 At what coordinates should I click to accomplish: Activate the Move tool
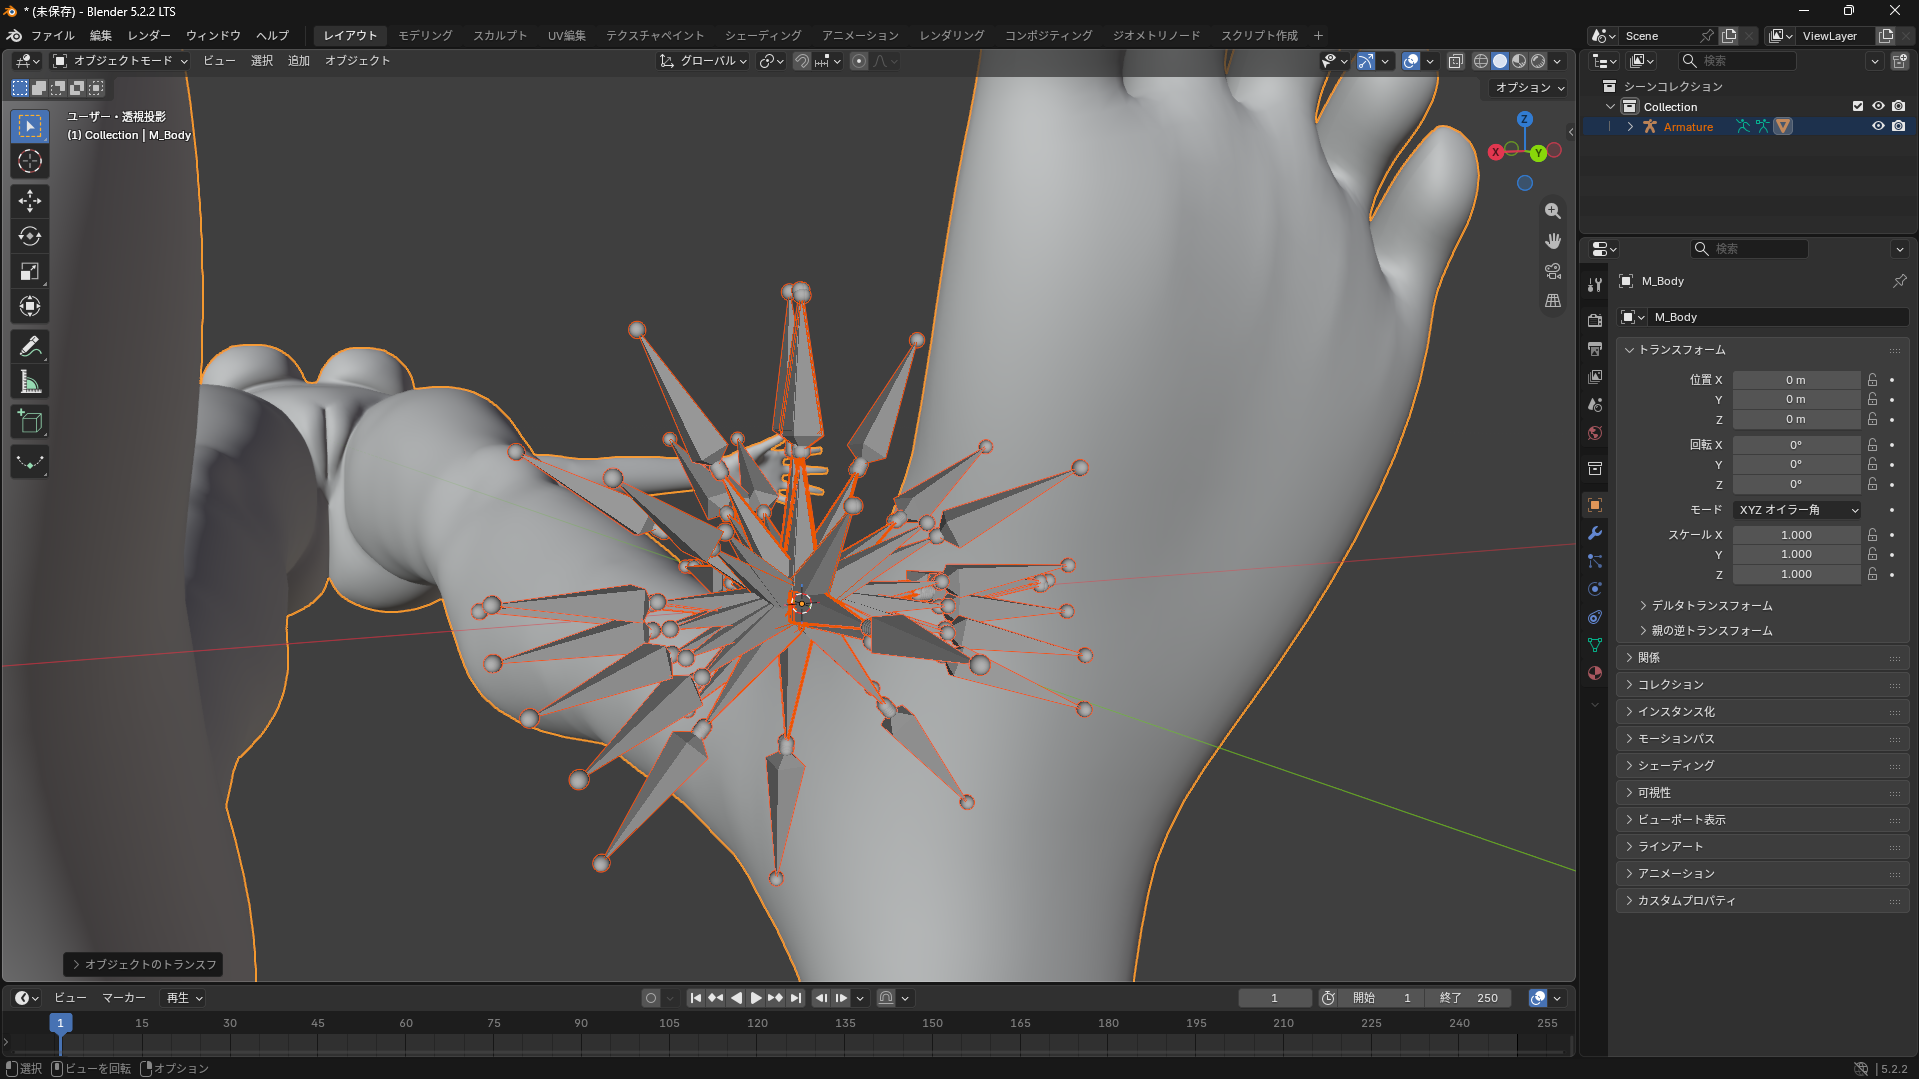(30, 201)
